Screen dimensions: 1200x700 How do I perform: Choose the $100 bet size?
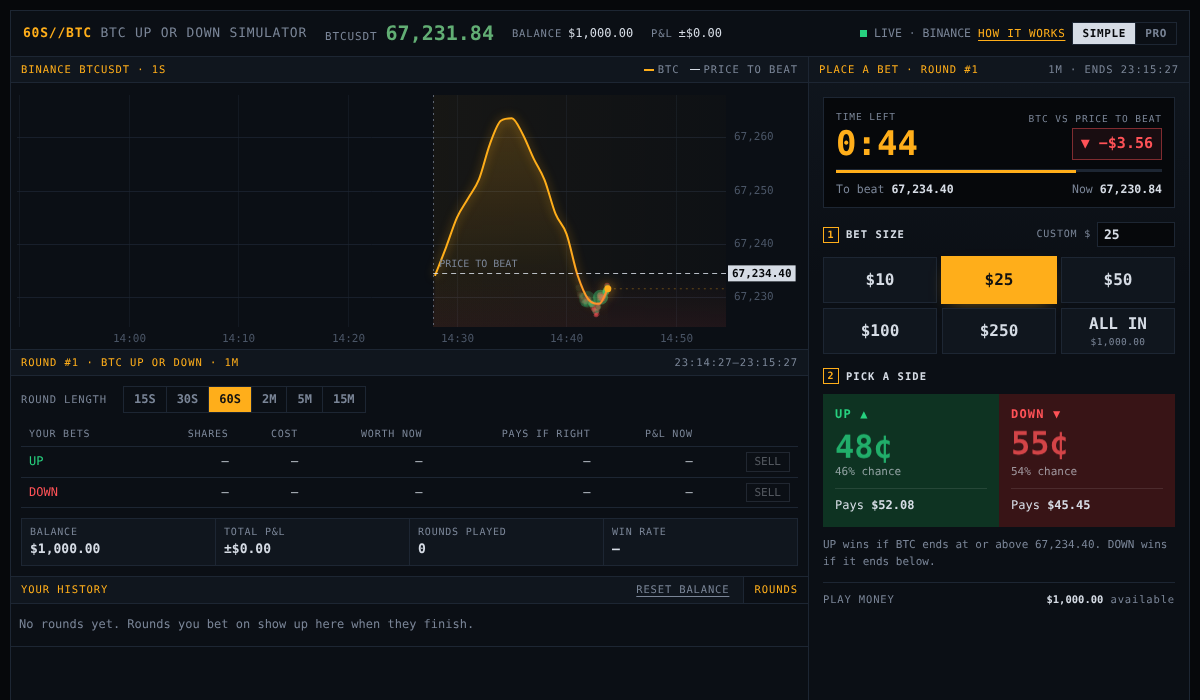point(880,331)
